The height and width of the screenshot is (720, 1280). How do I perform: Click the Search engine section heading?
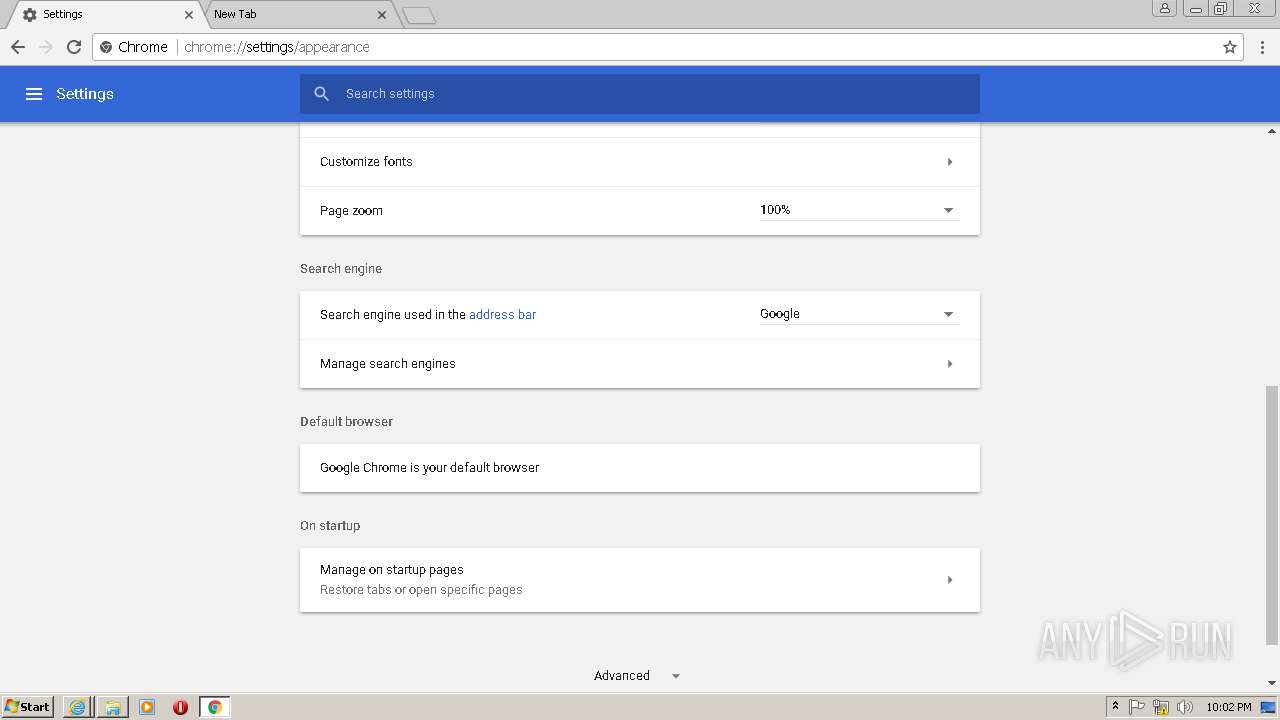tap(341, 269)
